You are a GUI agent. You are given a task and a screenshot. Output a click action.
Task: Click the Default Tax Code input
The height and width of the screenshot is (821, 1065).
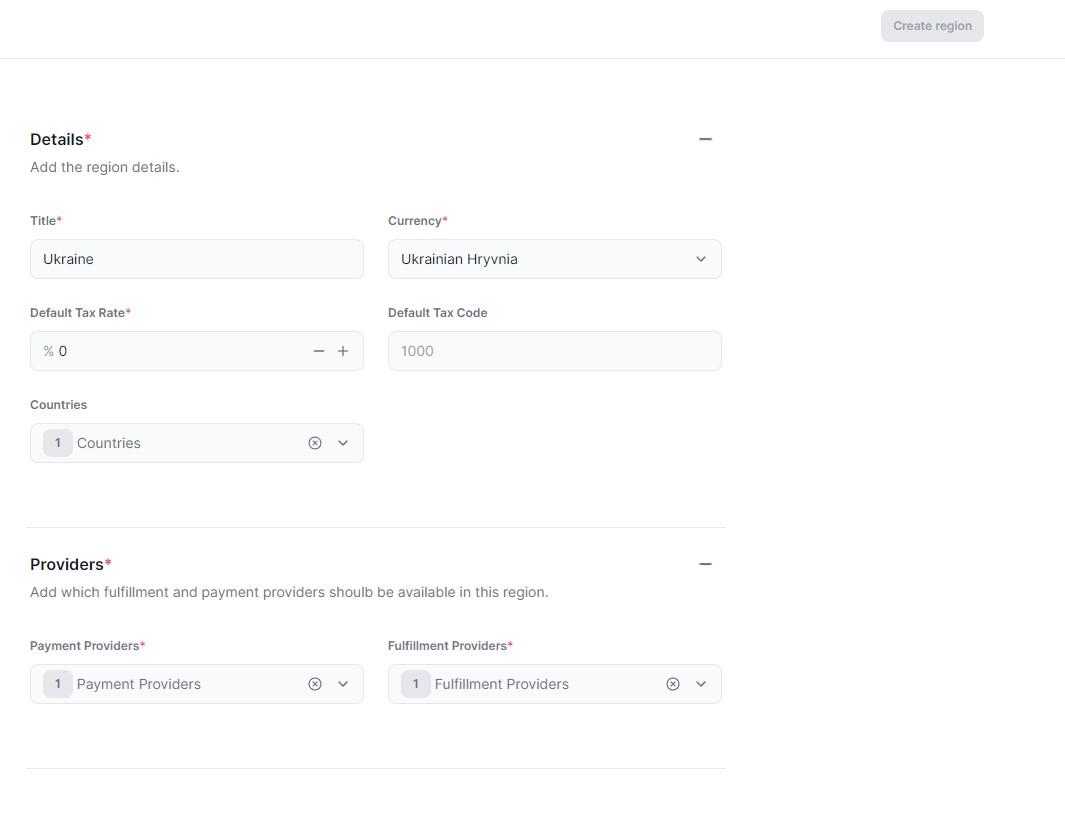tap(554, 351)
